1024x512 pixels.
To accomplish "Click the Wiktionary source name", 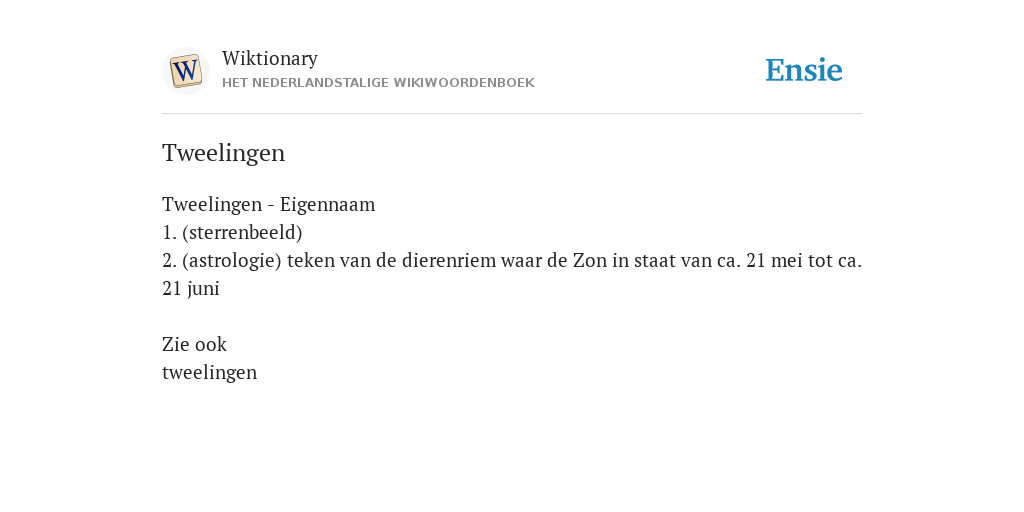I will point(270,58).
